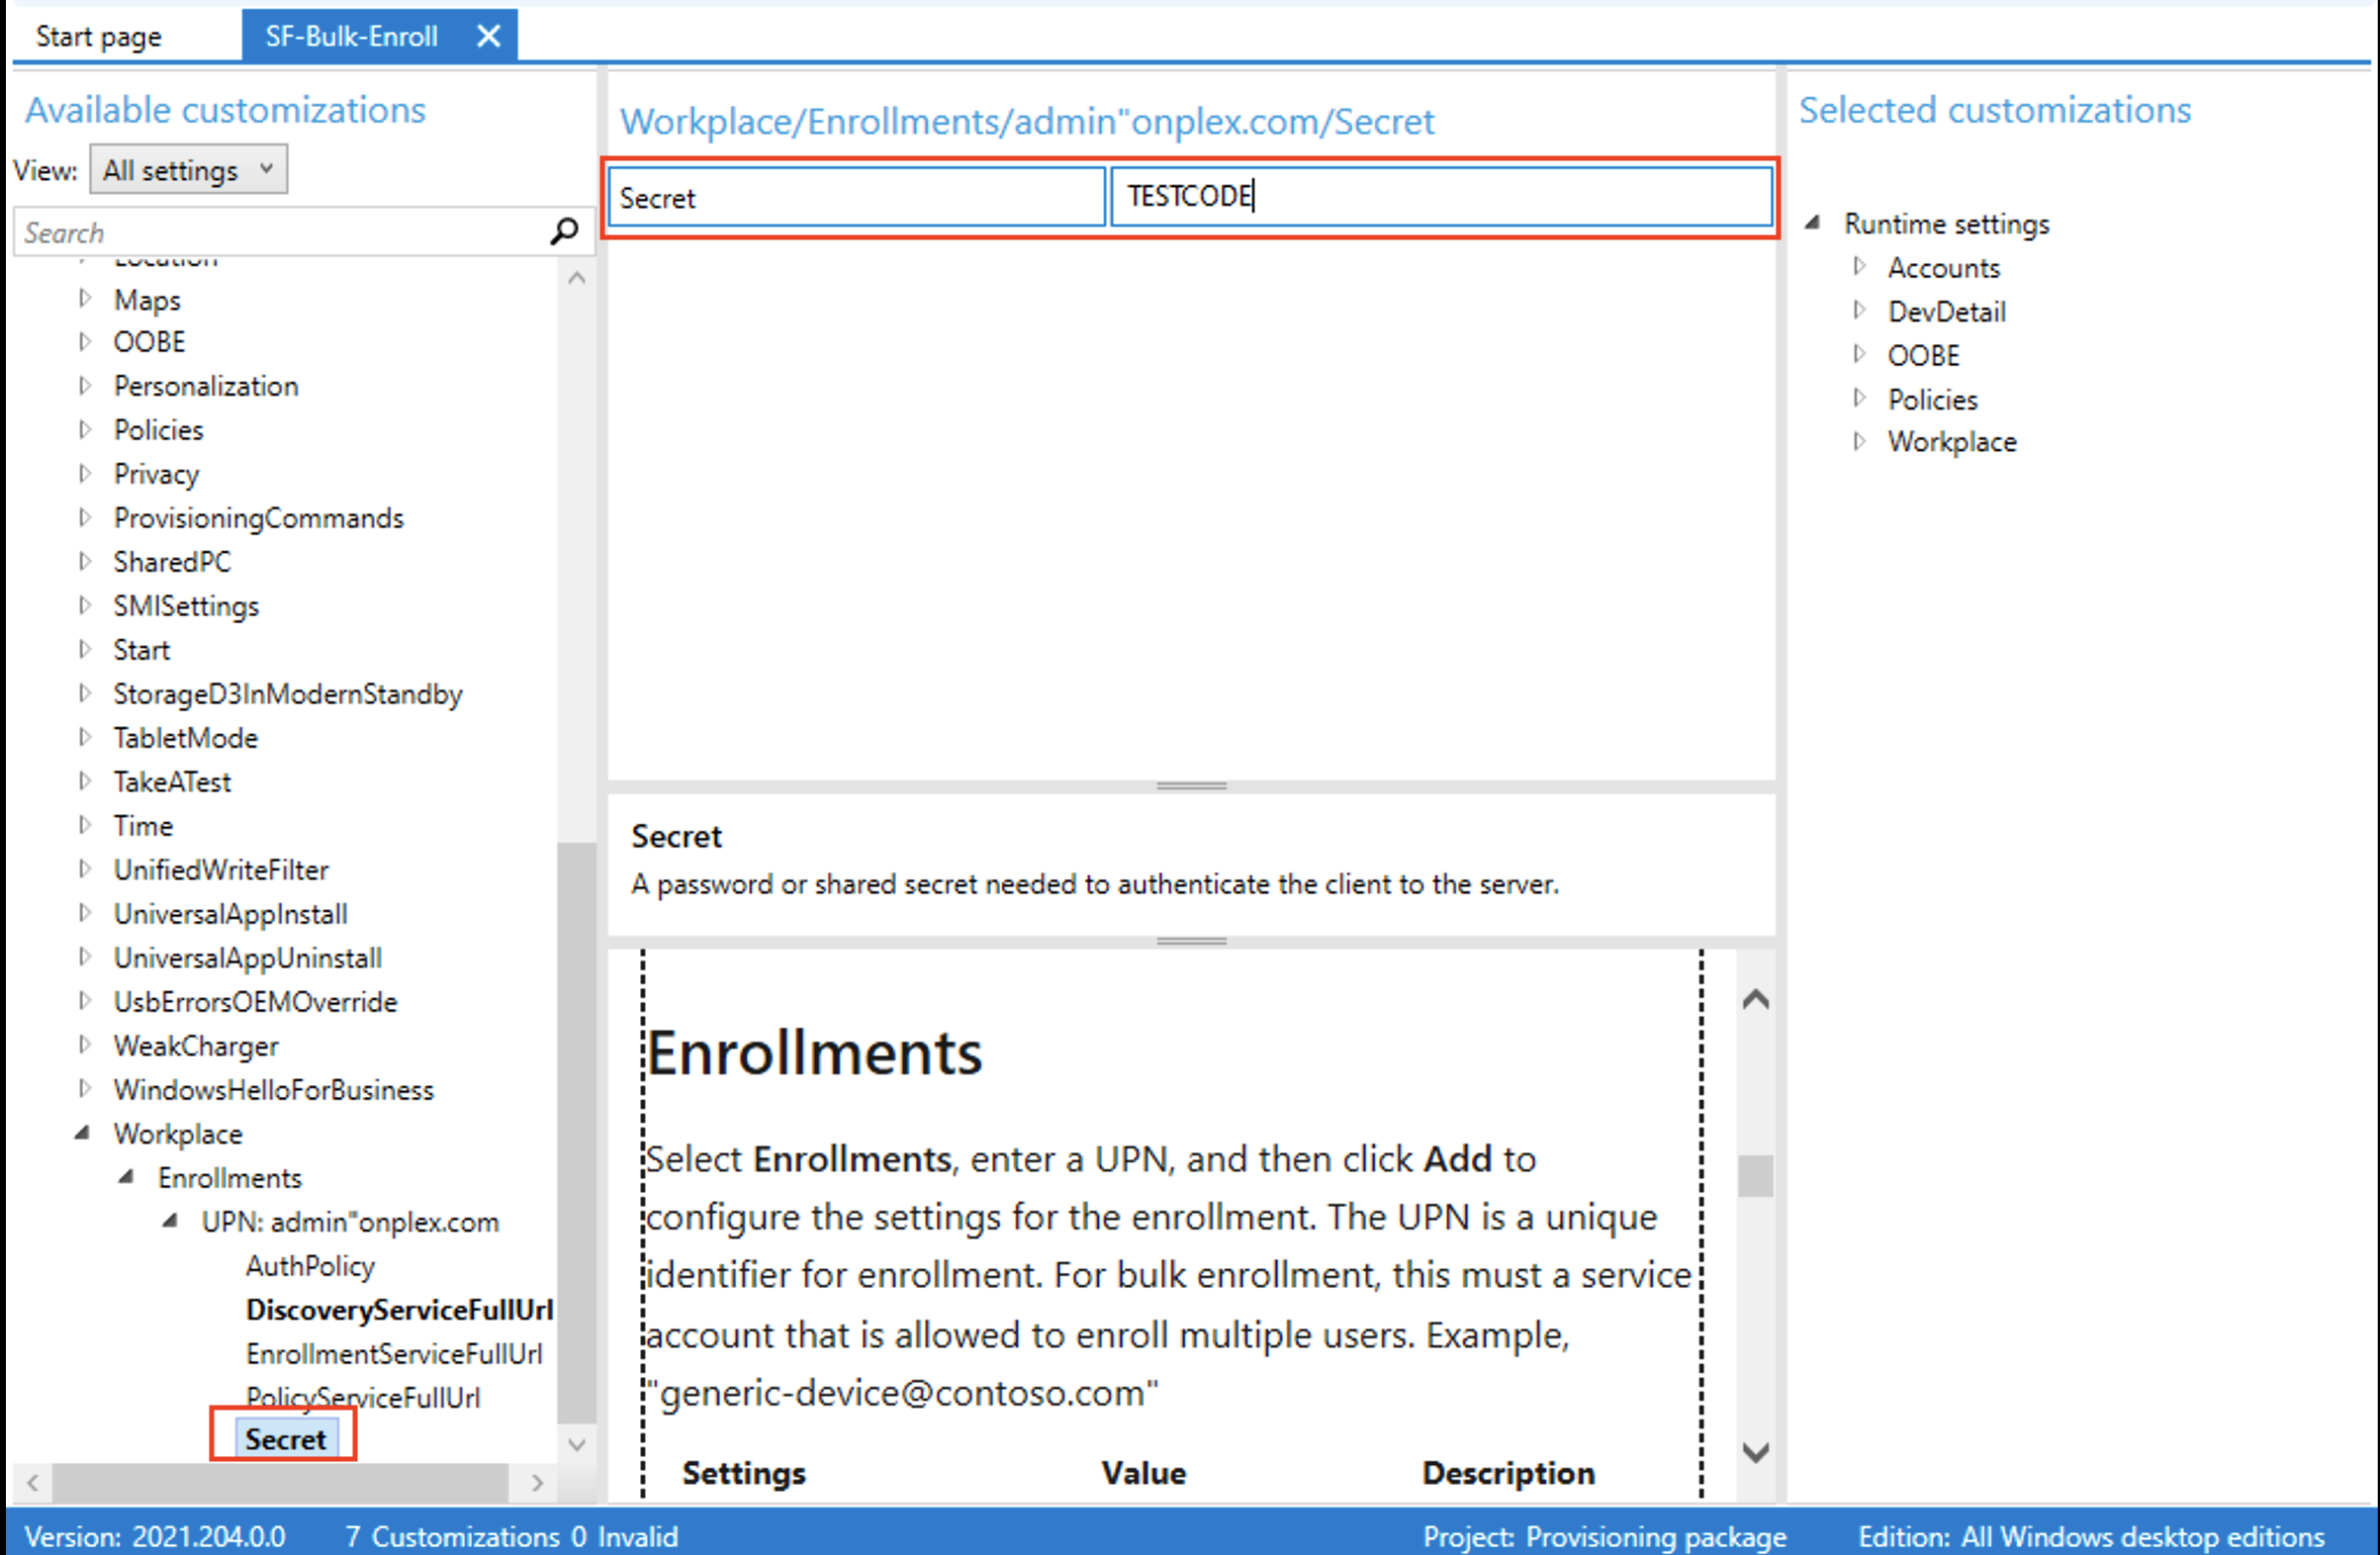Open the All settings view dropdown
Viewport: 2380px width, 1555px height.
[x=188, y=169]
